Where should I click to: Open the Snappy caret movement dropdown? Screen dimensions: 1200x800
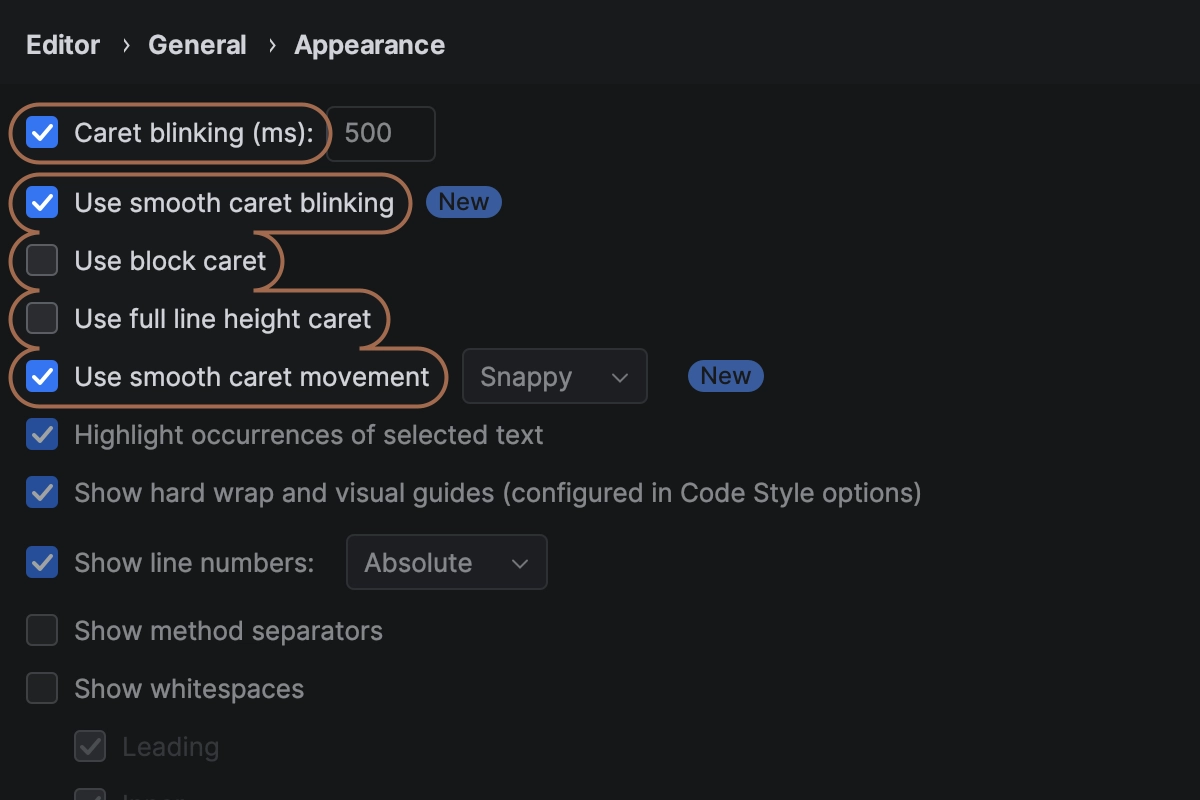tap(554, 377)
